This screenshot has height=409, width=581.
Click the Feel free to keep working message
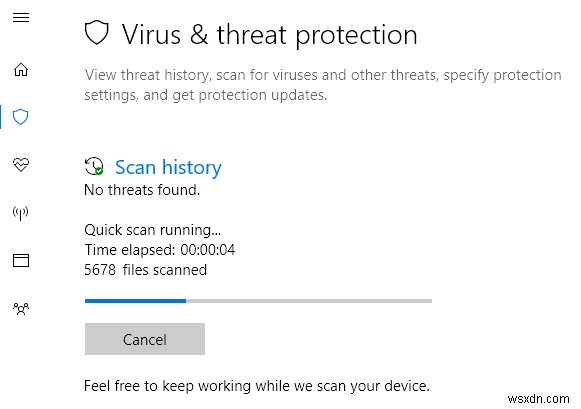pos(257,386)
